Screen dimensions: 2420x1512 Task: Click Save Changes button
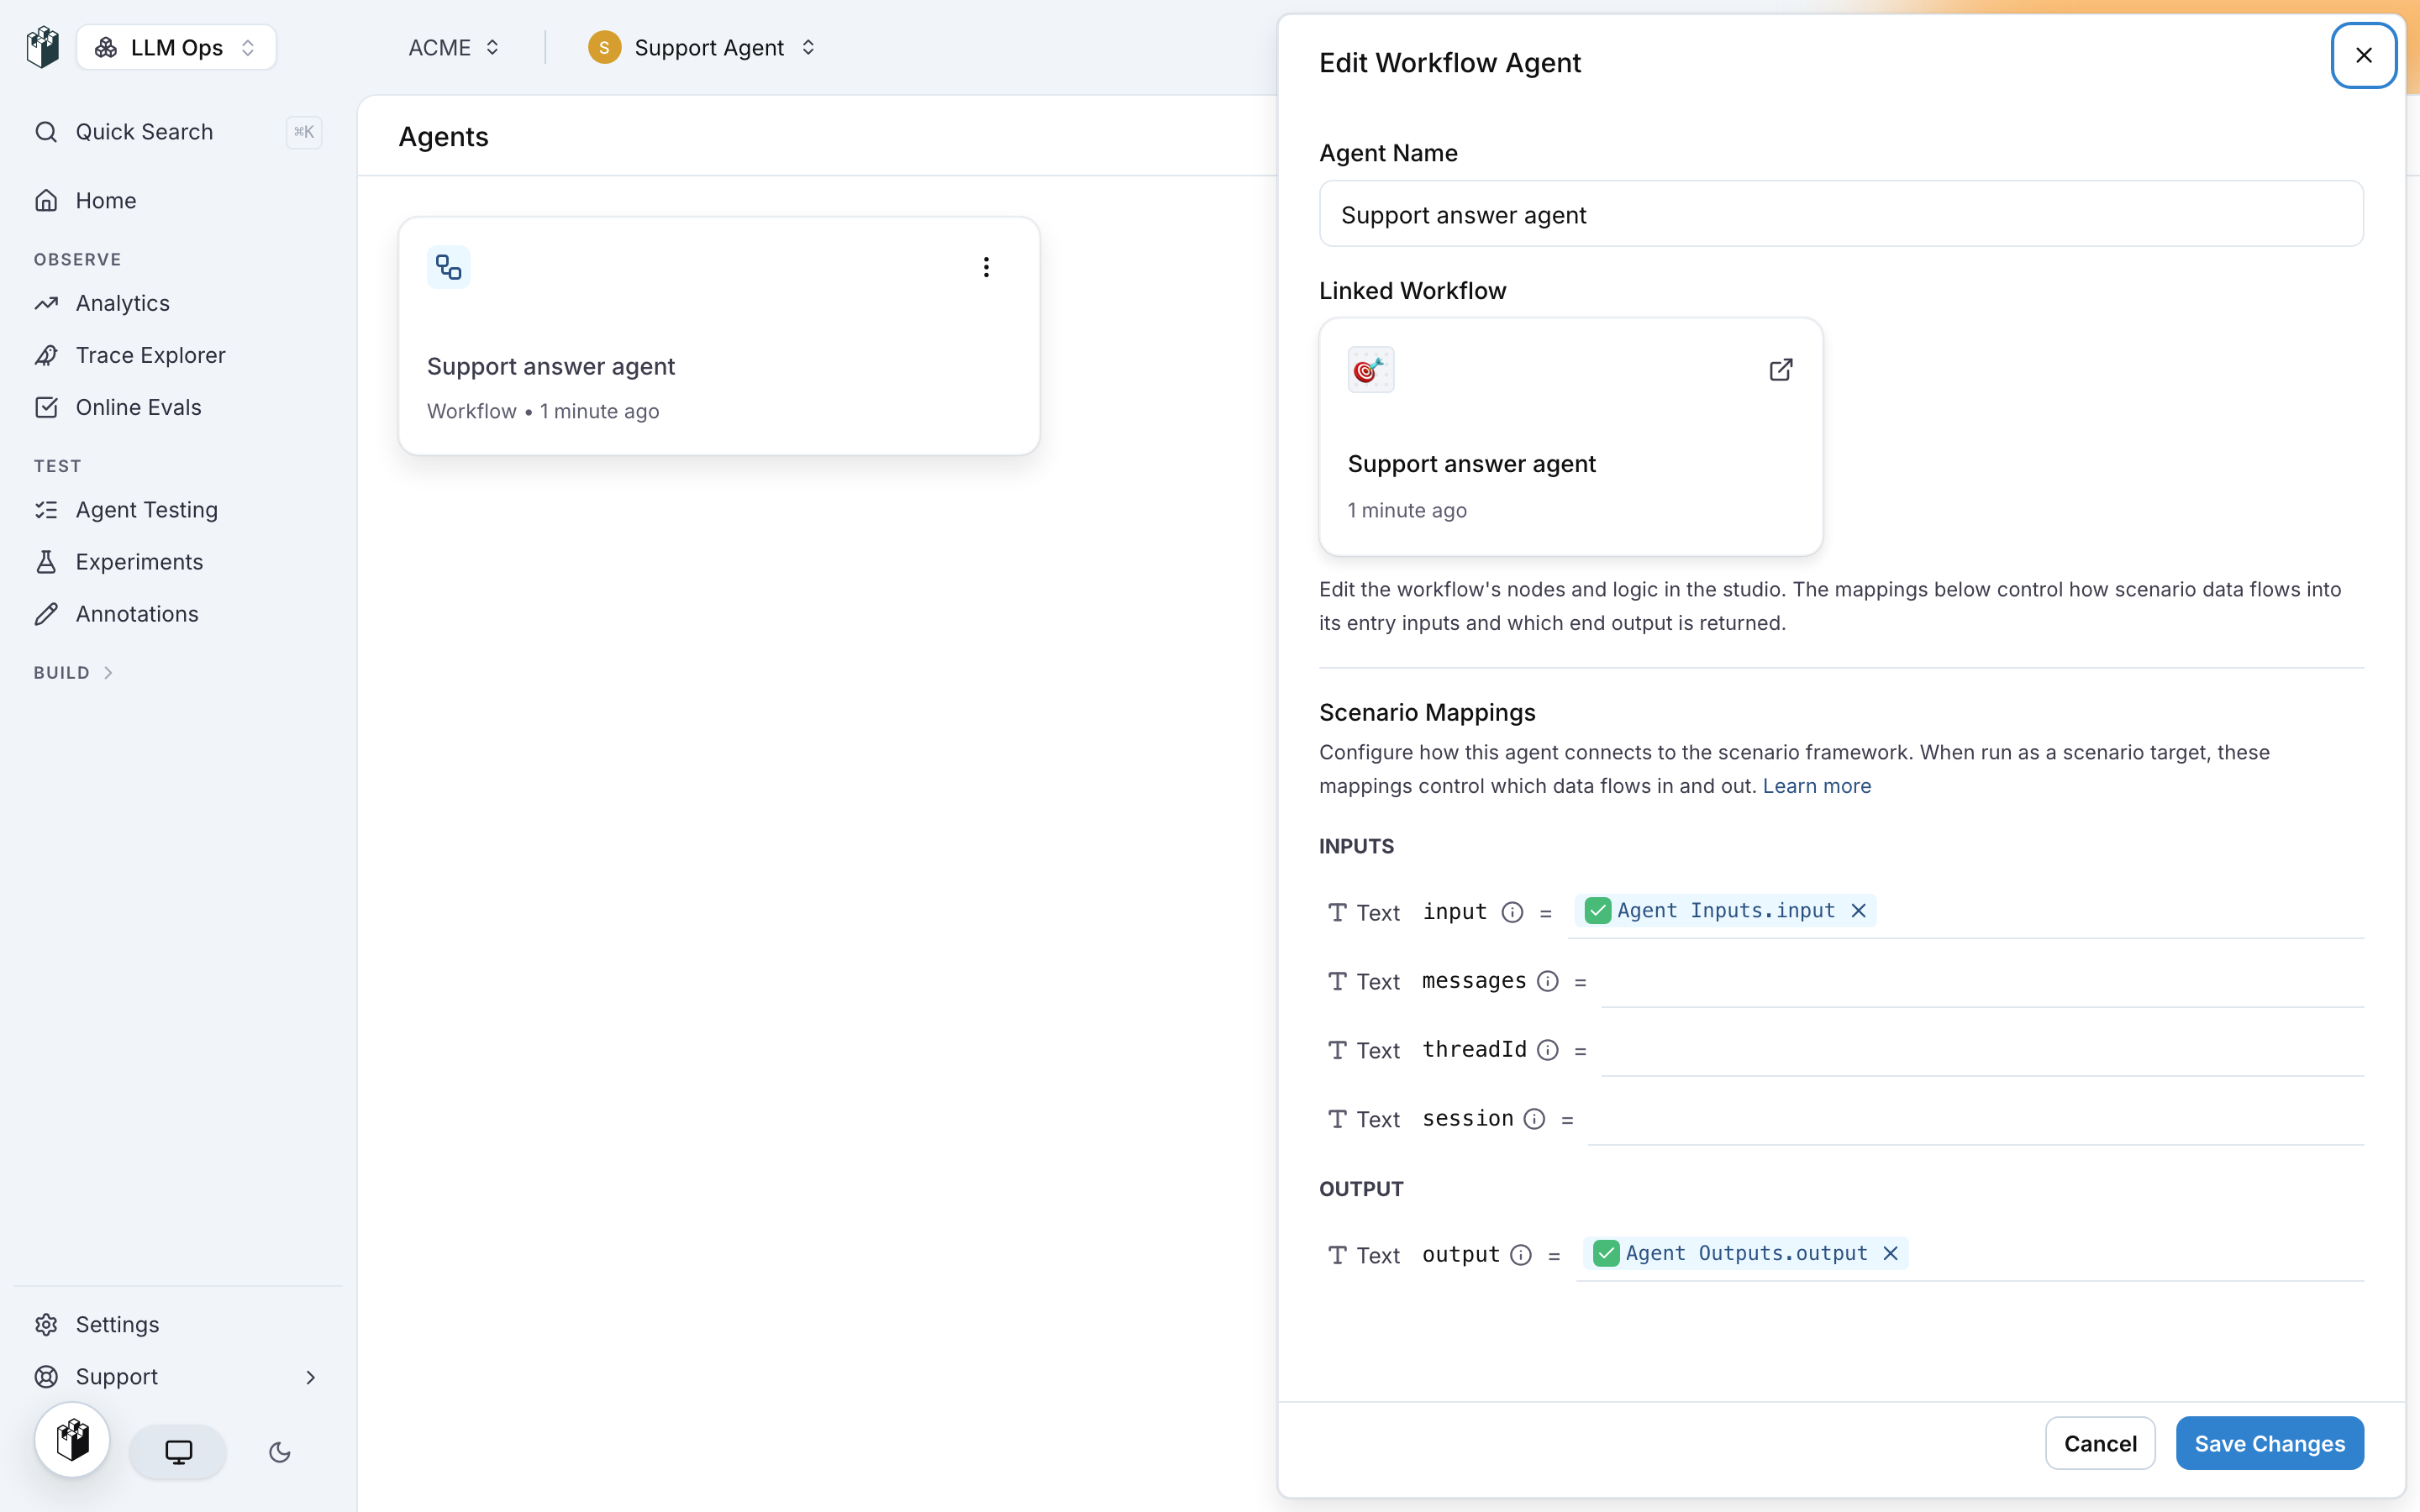2269,1443
